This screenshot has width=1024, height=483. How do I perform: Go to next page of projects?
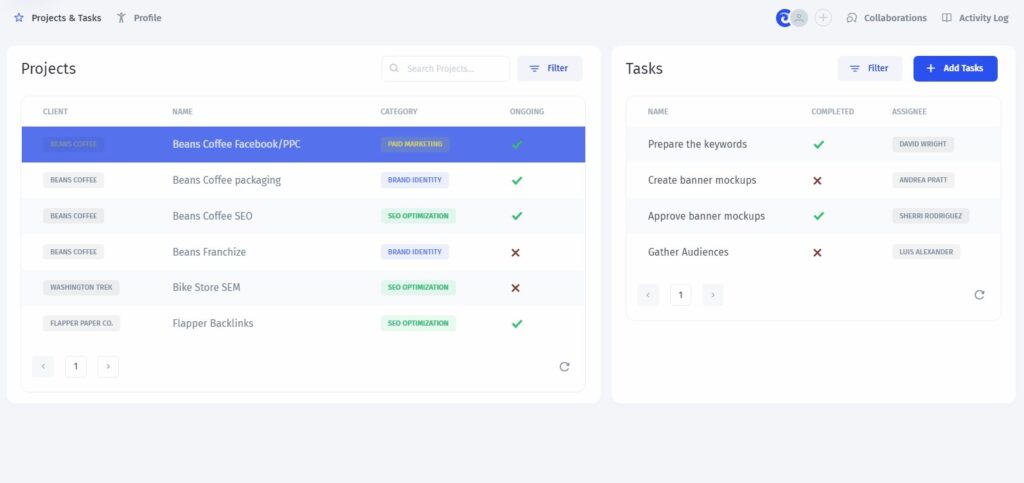108,367
